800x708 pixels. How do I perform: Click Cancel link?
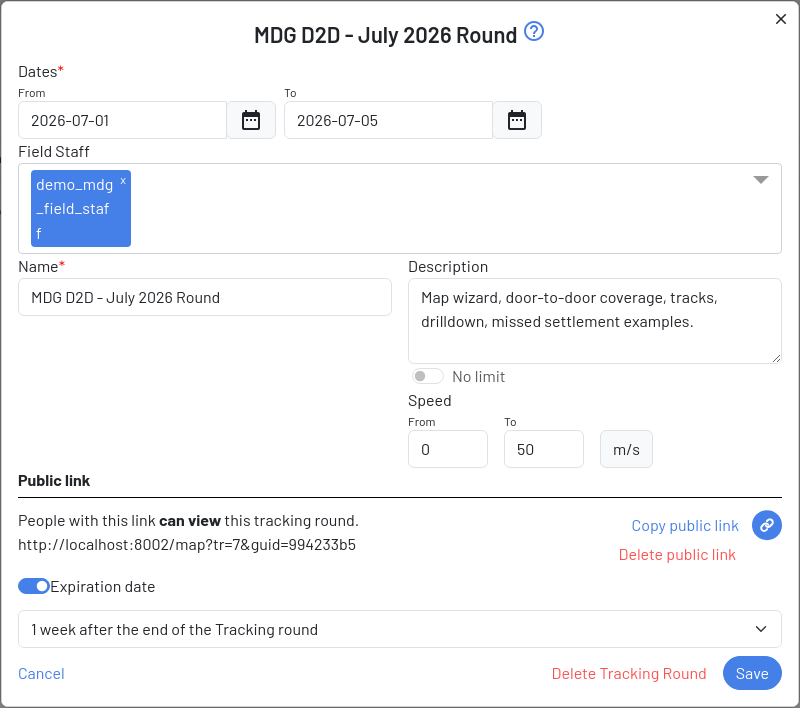(41, 674)
